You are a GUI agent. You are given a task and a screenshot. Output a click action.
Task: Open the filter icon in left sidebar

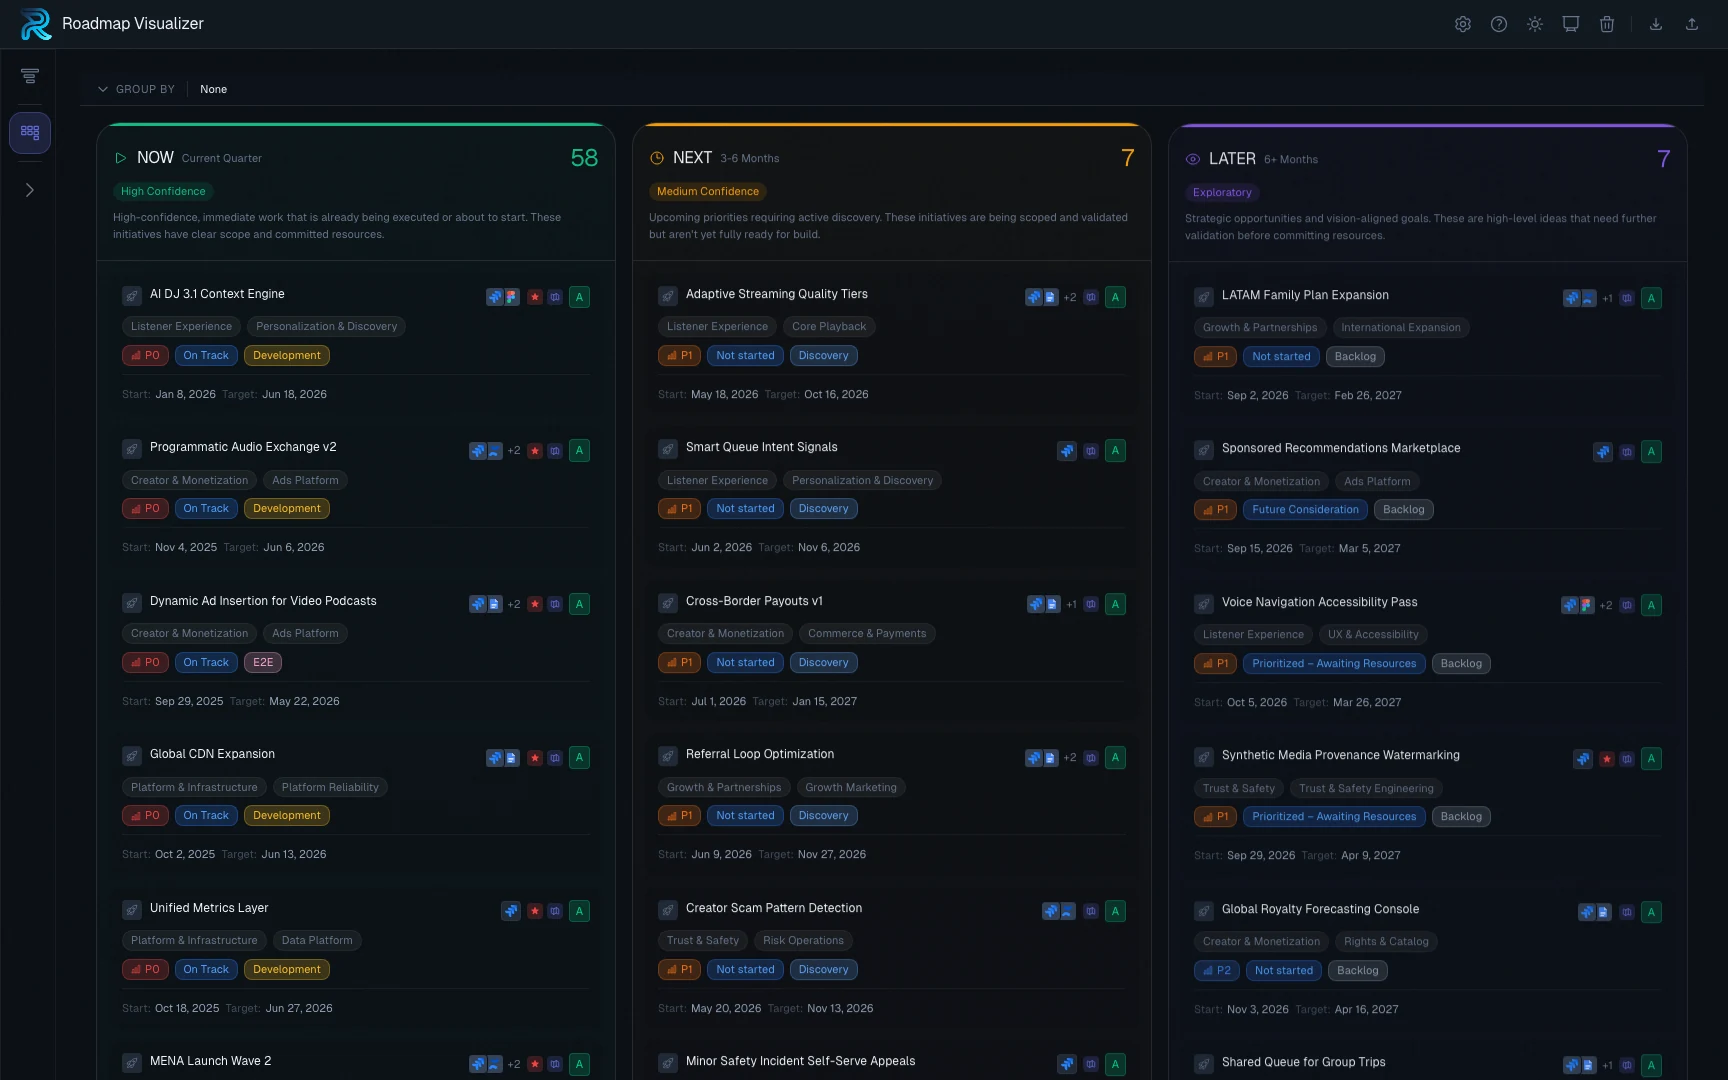(x=30, y=76)
